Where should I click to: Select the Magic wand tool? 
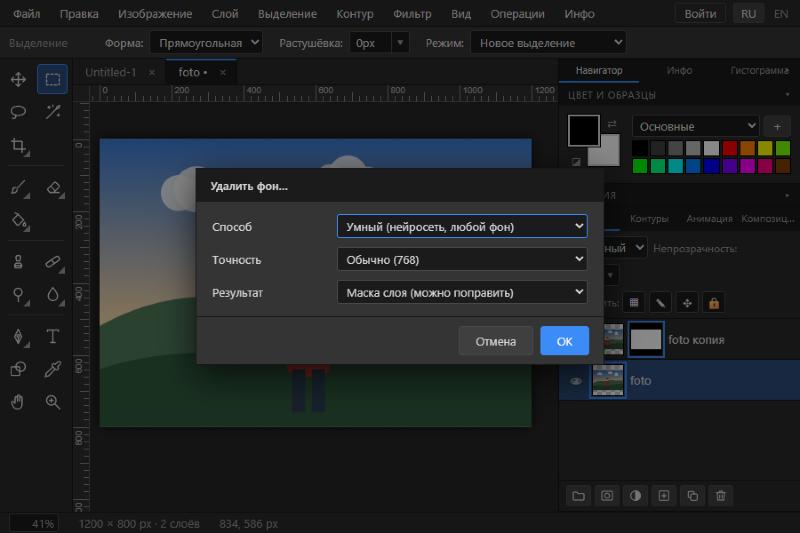click(53, 112)
